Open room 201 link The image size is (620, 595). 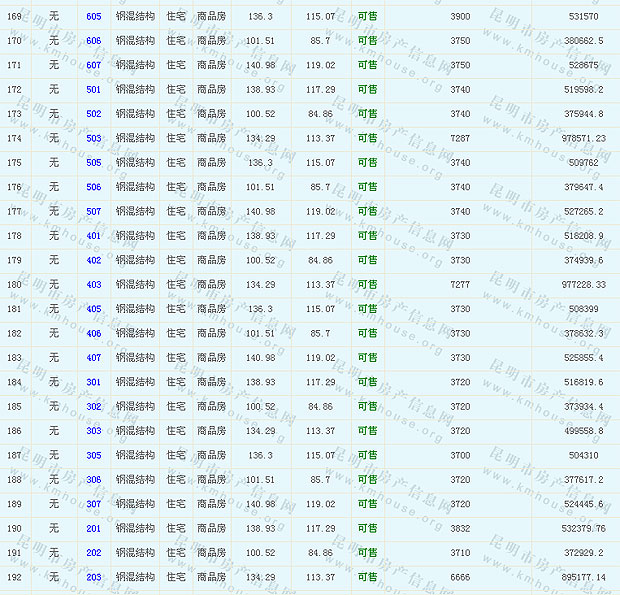(x=94, y=528)
